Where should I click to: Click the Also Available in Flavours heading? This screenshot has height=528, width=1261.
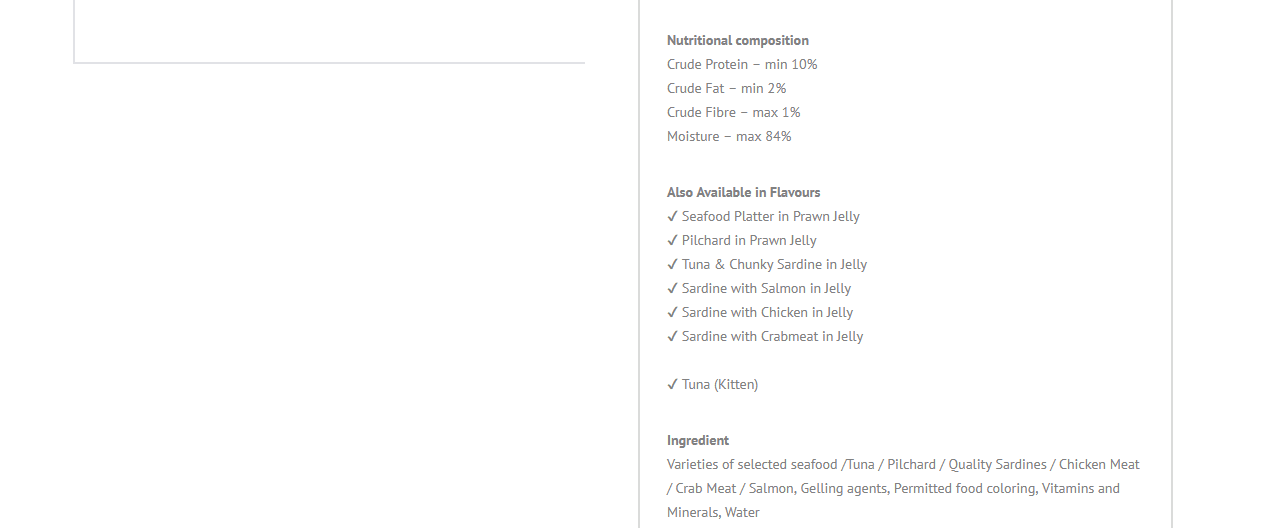point(743,192)
